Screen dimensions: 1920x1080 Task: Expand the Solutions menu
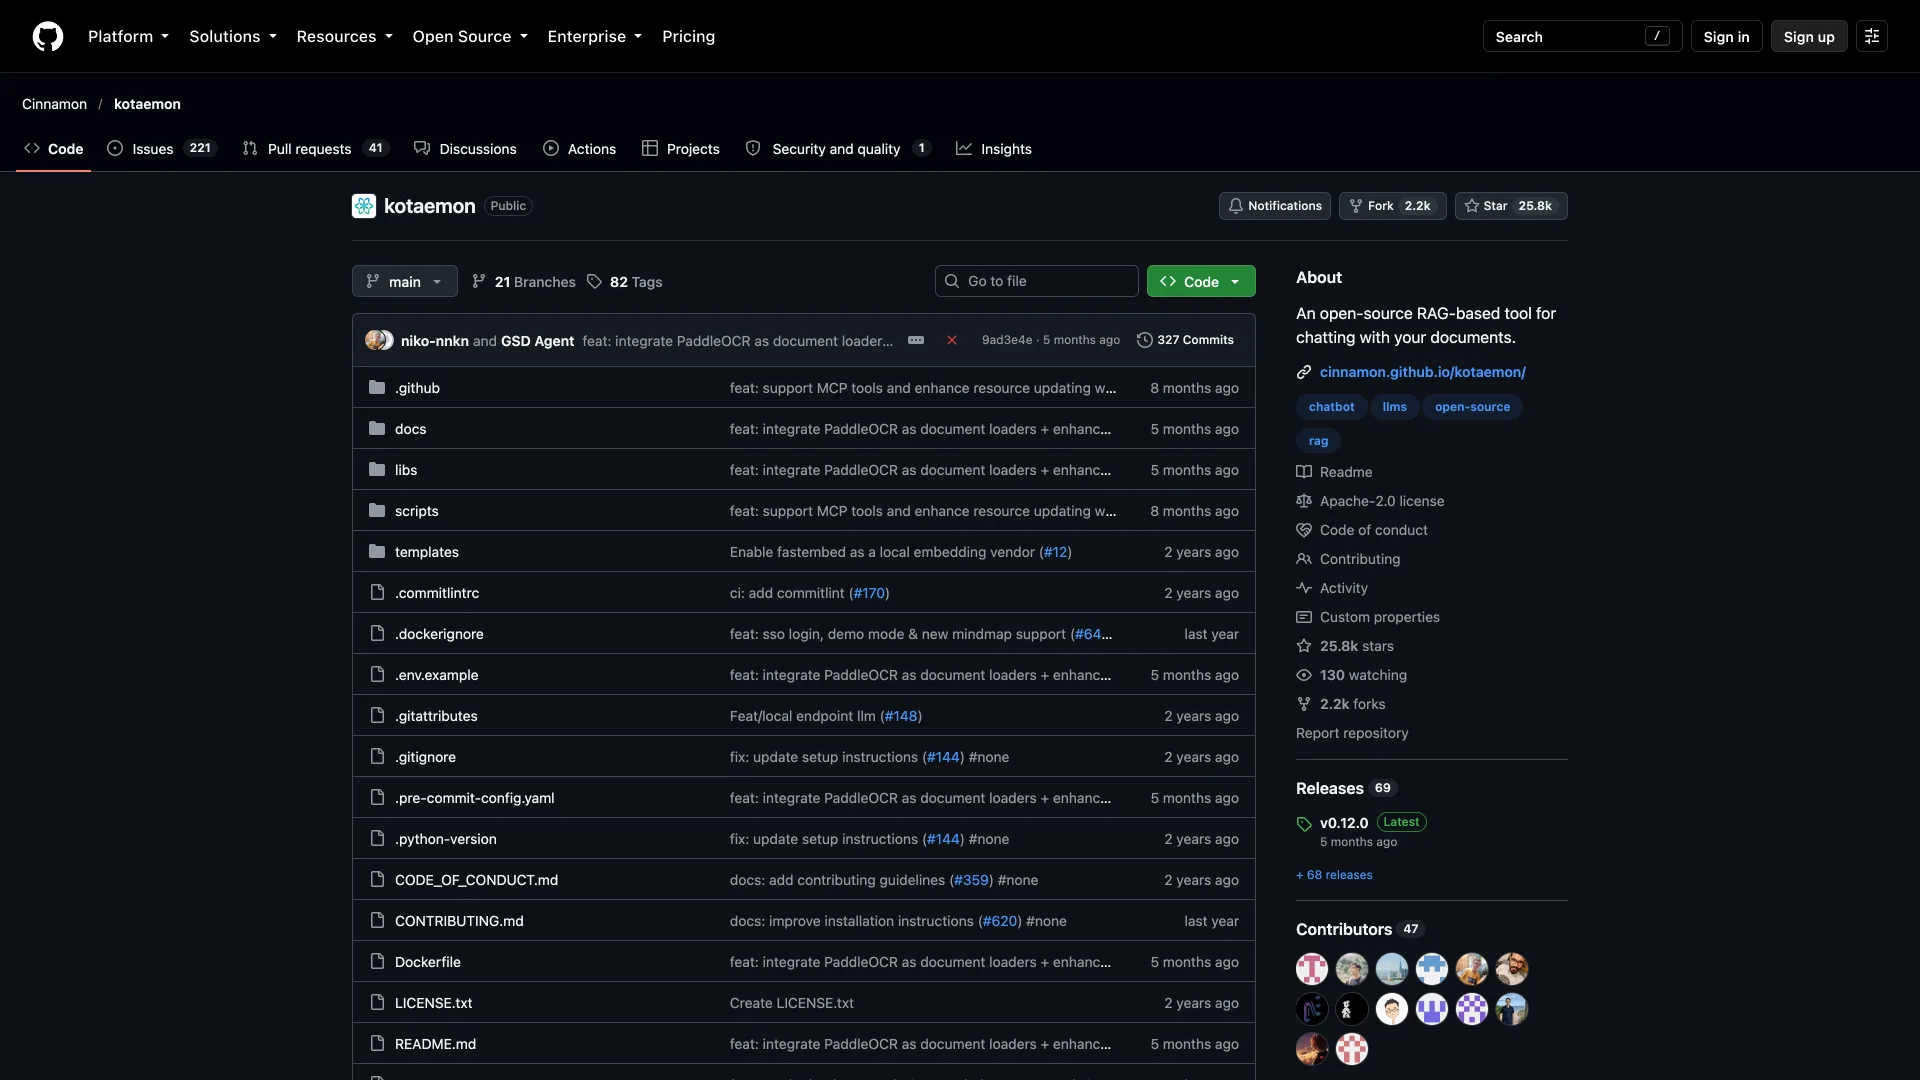[232, 36]
